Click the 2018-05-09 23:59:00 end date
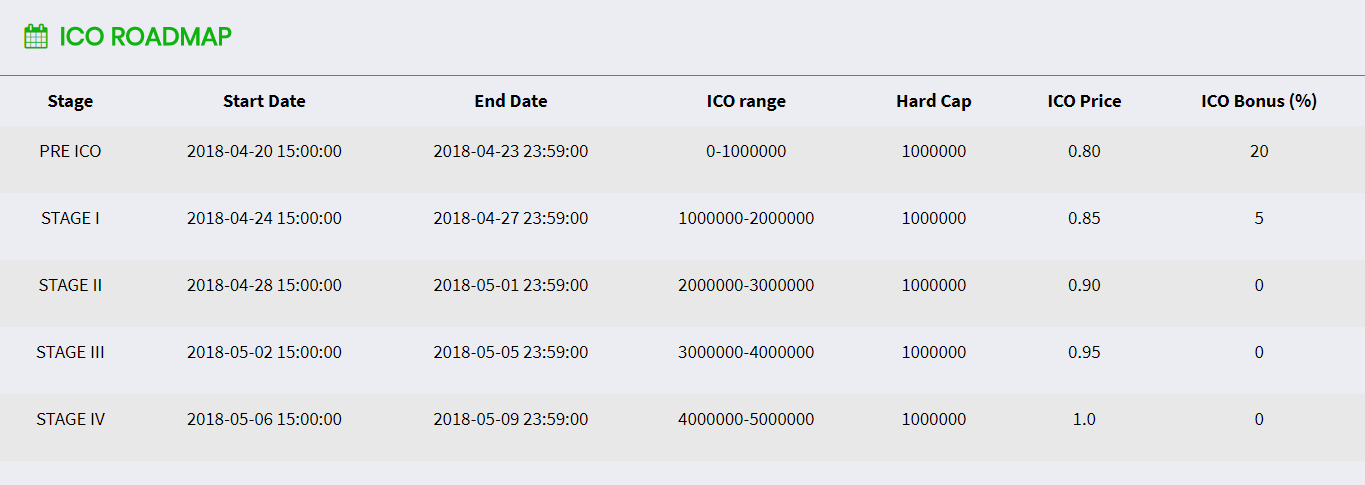Image resolution: width=1365 pixels, height=485 pixels. [x=511, y=419]
